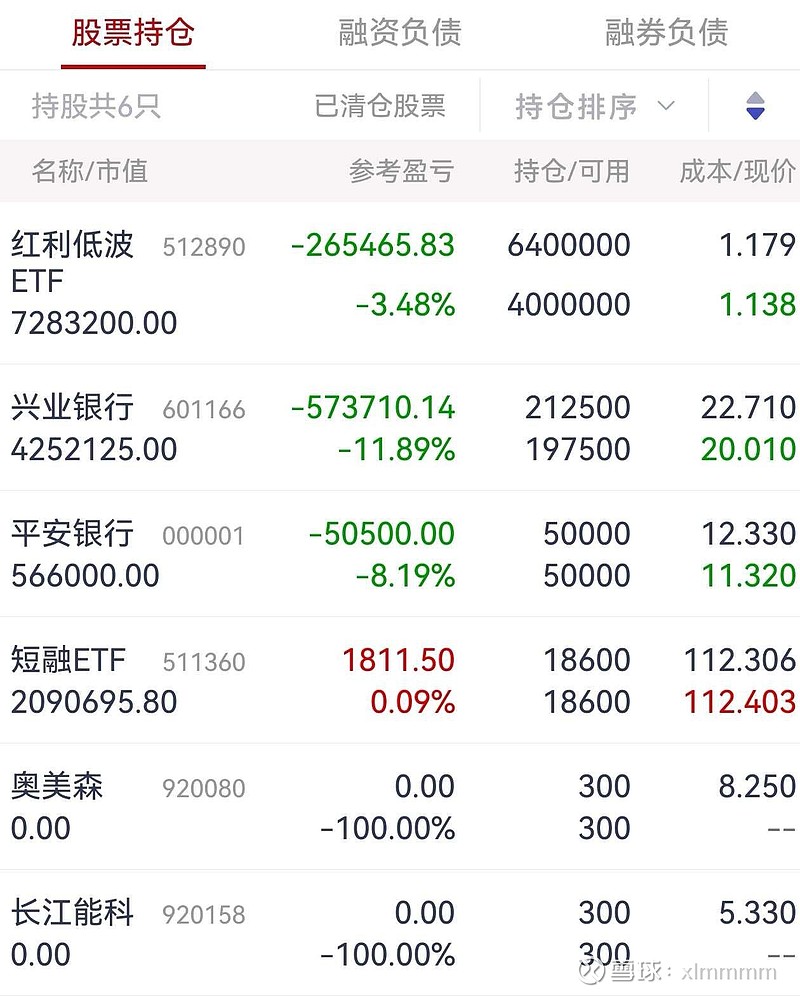This screenshot has height=996, width=800.
Task: Tap the 短融ETF holding name
Action: (69, 660)
